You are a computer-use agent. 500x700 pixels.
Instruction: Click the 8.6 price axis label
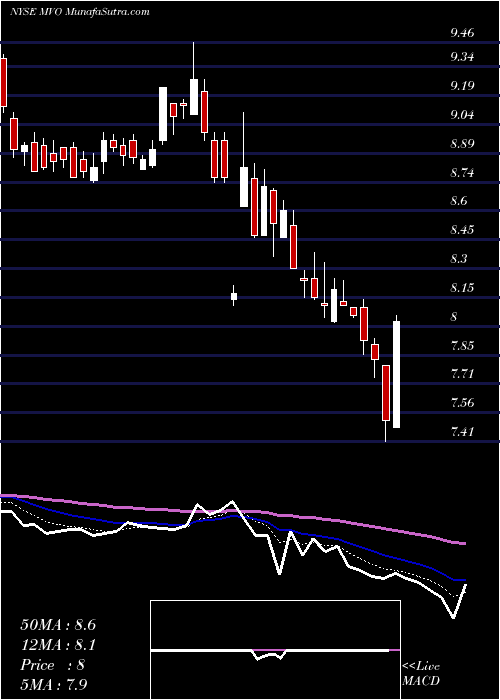point(459,201)
